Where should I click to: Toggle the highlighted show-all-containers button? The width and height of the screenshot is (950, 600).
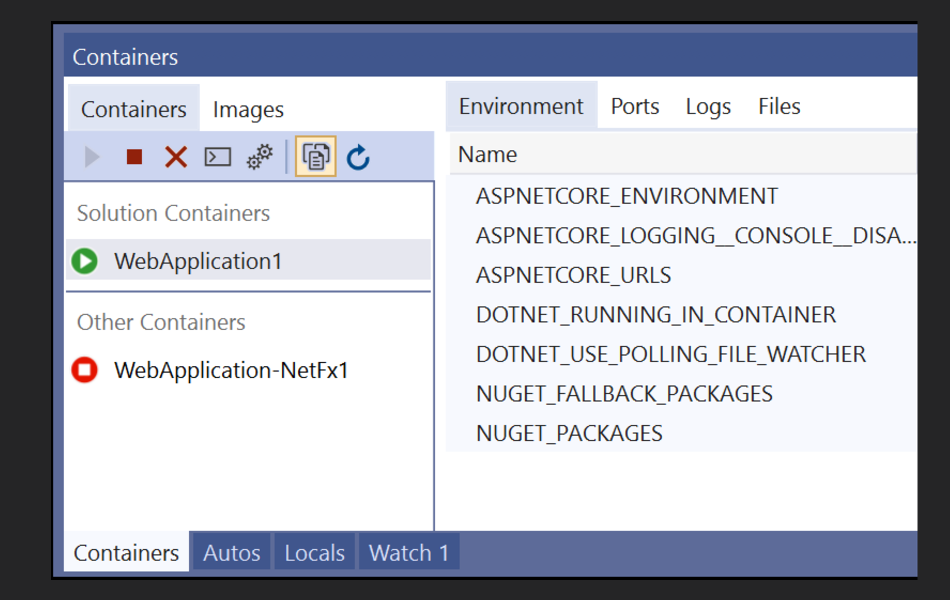point(315,156)
